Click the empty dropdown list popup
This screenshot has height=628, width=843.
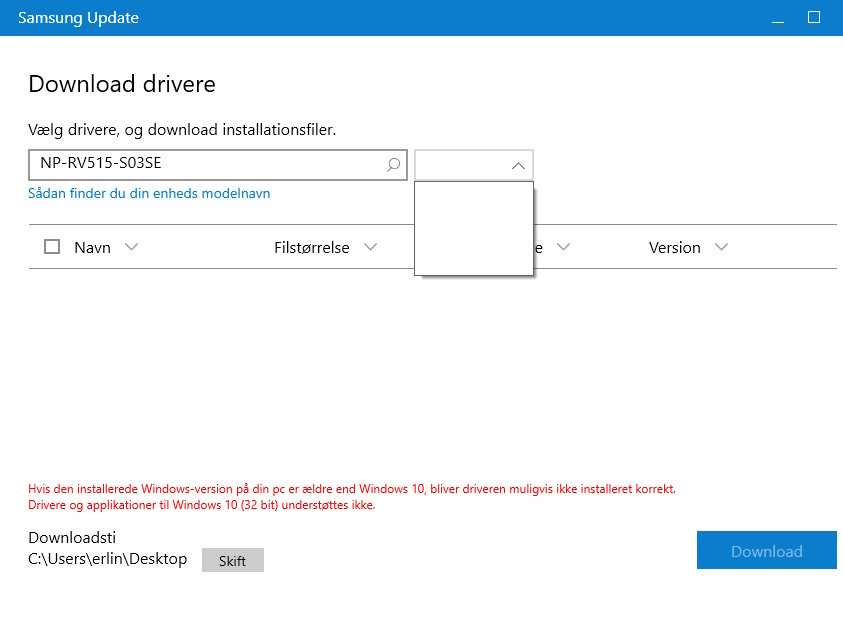(x=474, y=229)
